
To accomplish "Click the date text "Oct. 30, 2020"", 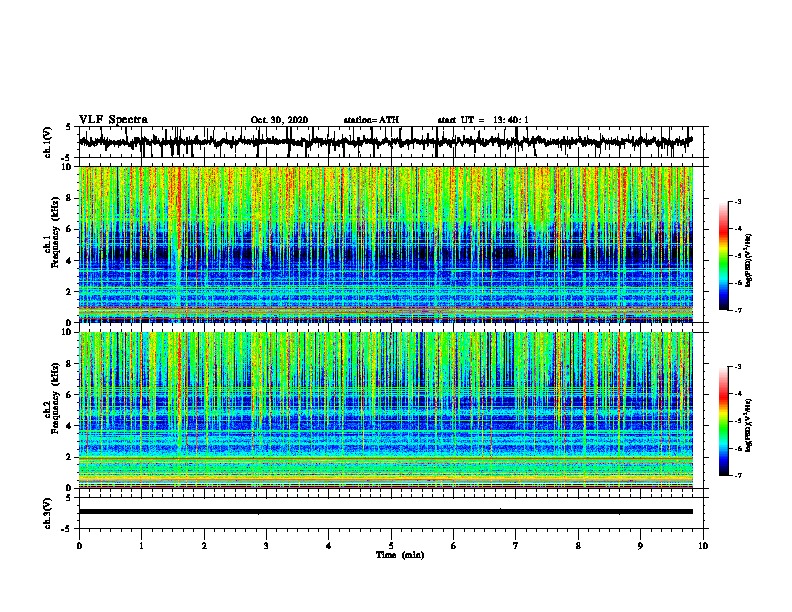I will pos(279,120).
